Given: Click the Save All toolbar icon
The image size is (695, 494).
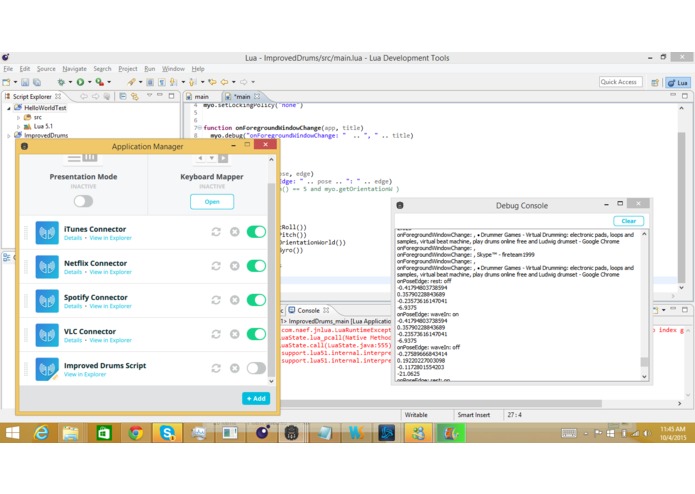Looking at the screenshot, I should point(37,82).
